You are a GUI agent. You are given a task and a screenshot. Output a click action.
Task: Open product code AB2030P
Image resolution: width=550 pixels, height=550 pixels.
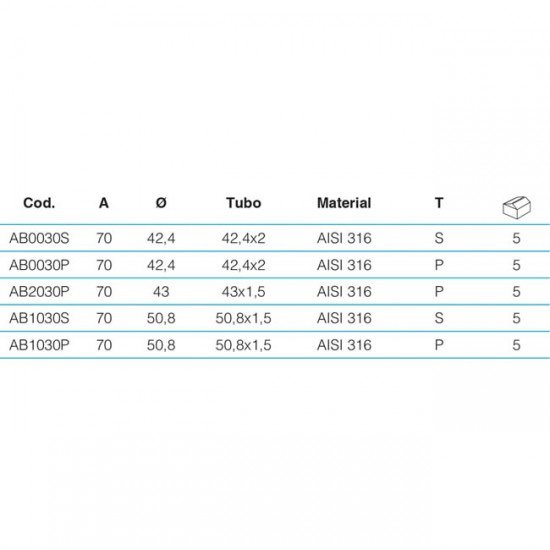pyautogui.click(x=39, y=292)
